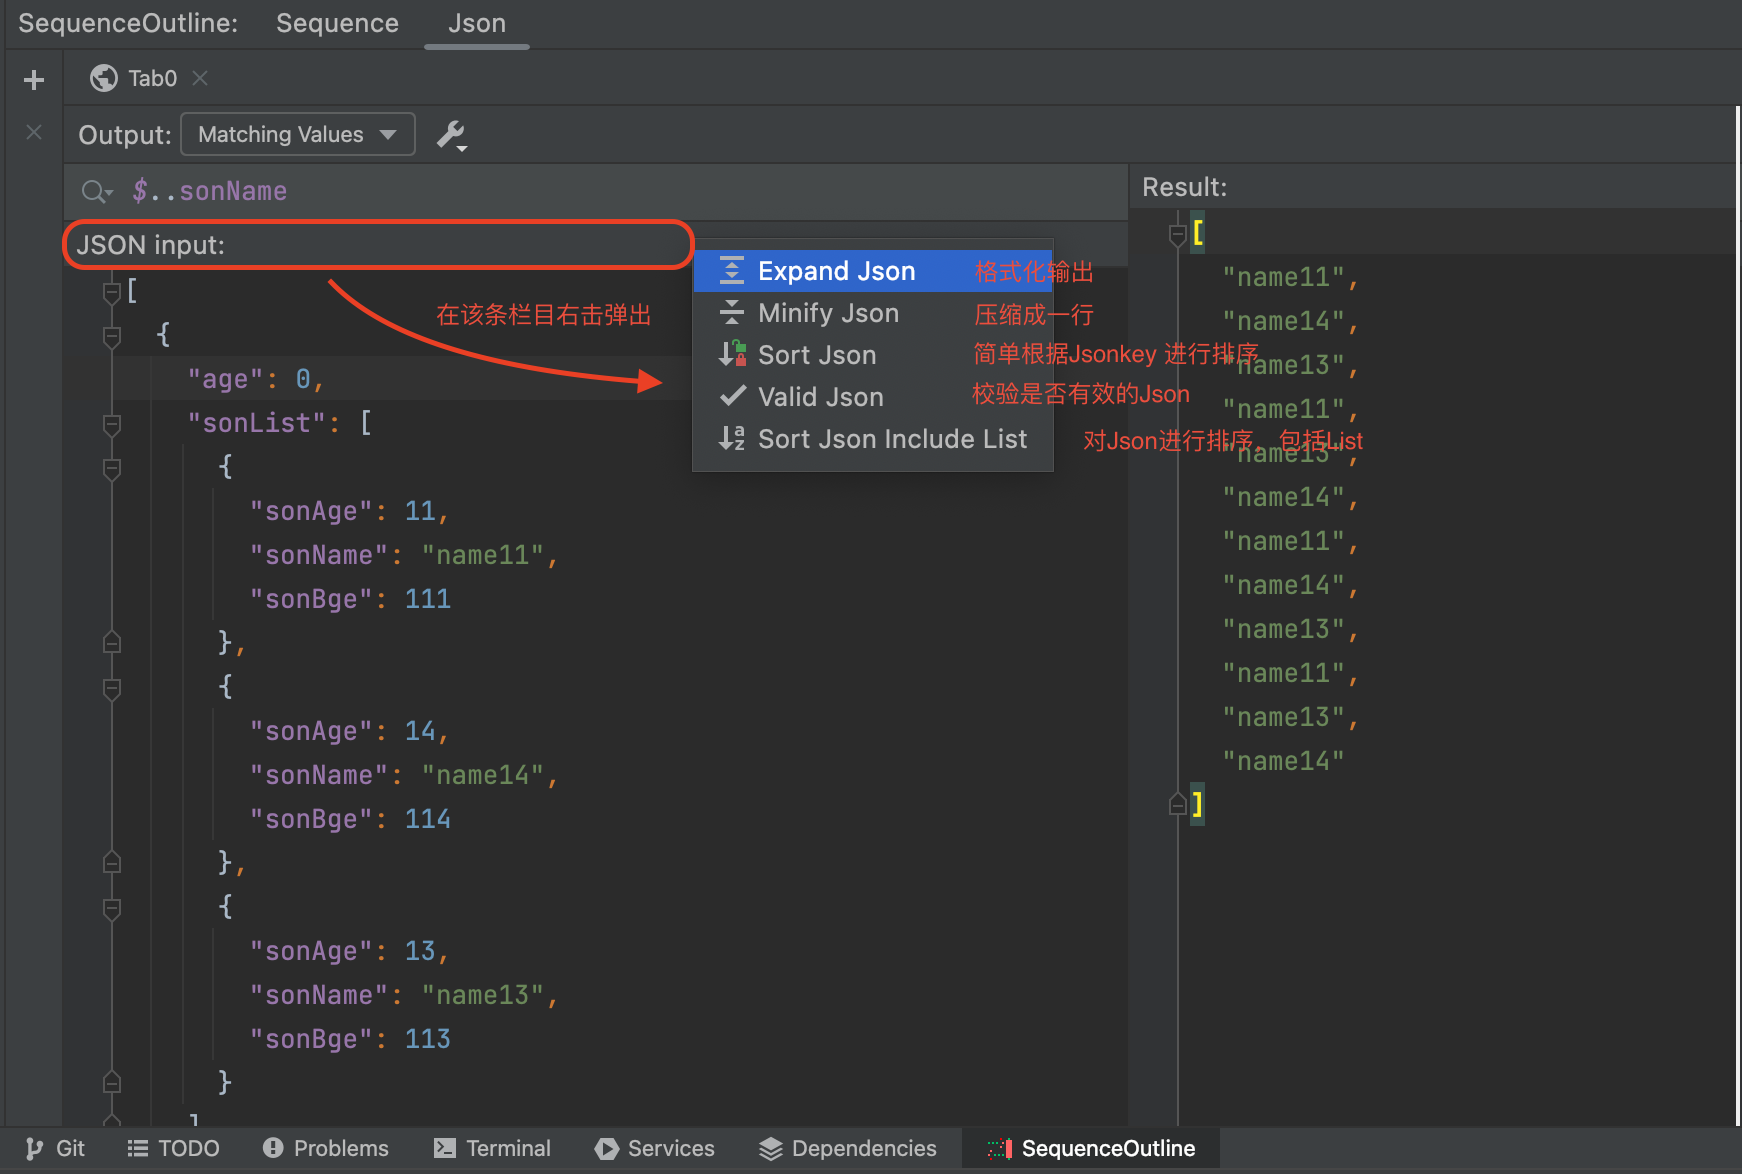Image resolution: width=1742 pixels, height=1174 pixels.
Task: Open the SequenceOutline tool window
Action: pyautogui.click(x=1091, y=1148)
